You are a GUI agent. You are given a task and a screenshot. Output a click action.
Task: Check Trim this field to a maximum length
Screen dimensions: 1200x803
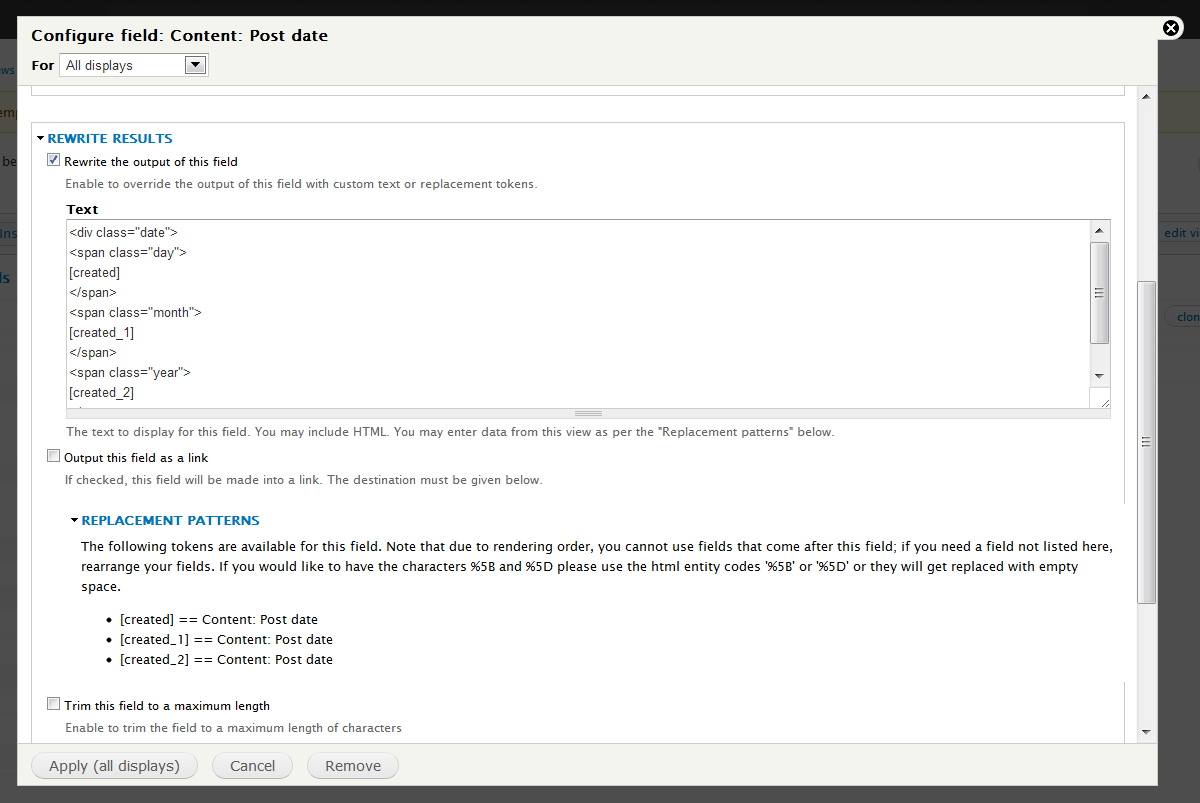click(54, 705)
